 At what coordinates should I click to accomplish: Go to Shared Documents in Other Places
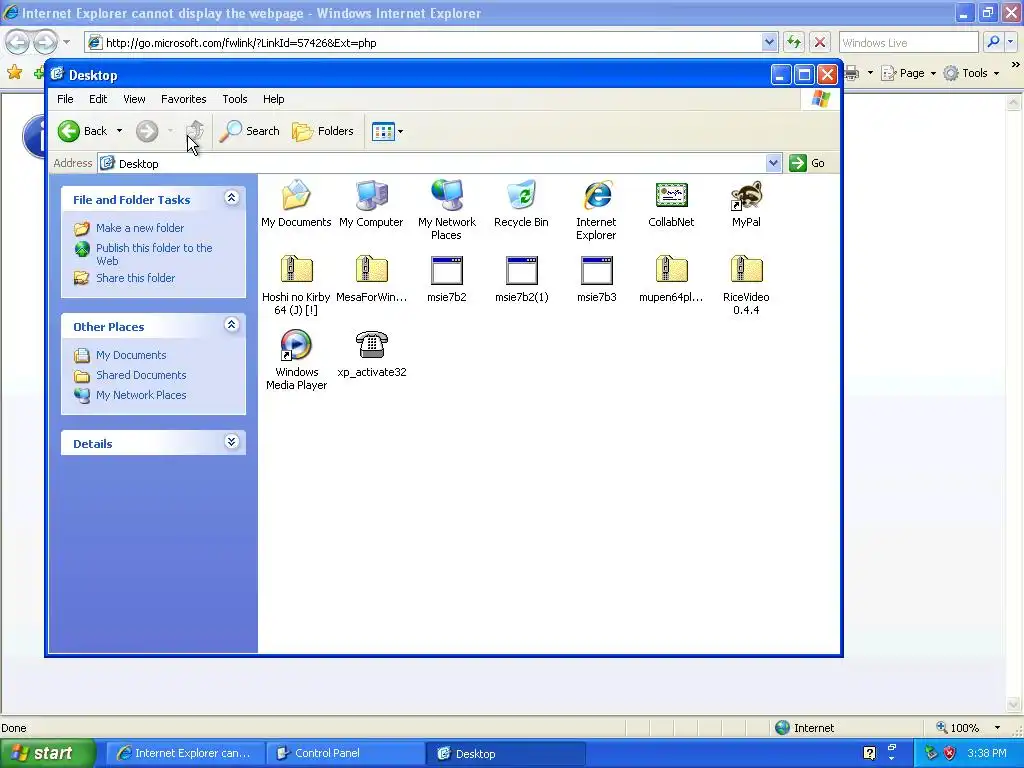pyautogui.click(x=141, y=375)
